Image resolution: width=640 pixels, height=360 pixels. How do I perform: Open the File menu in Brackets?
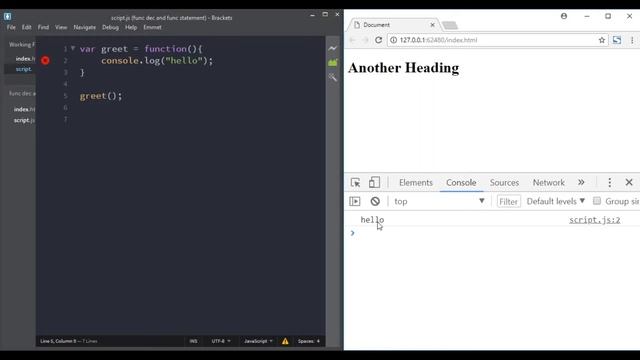click(11, 27)
